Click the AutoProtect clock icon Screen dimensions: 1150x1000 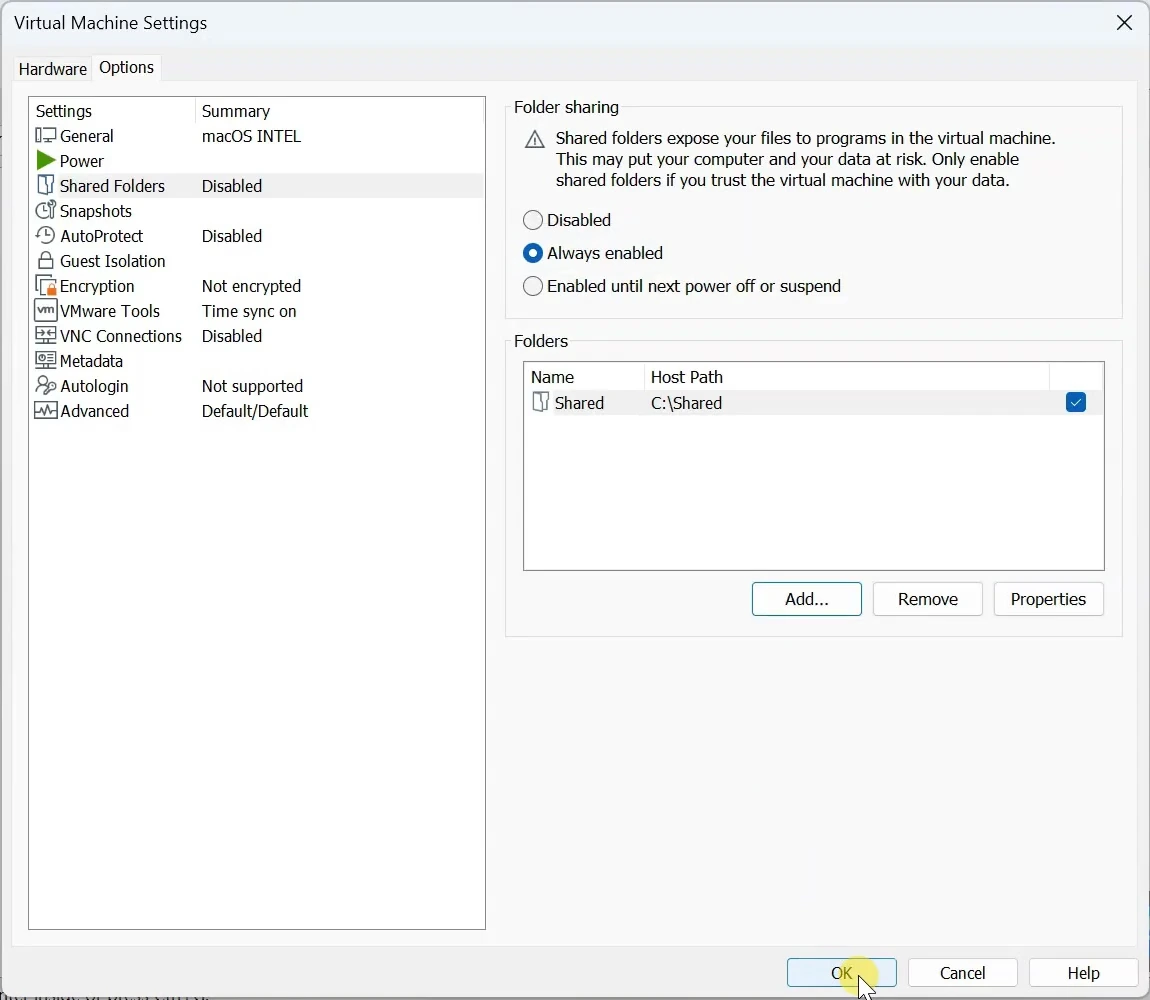45,236
